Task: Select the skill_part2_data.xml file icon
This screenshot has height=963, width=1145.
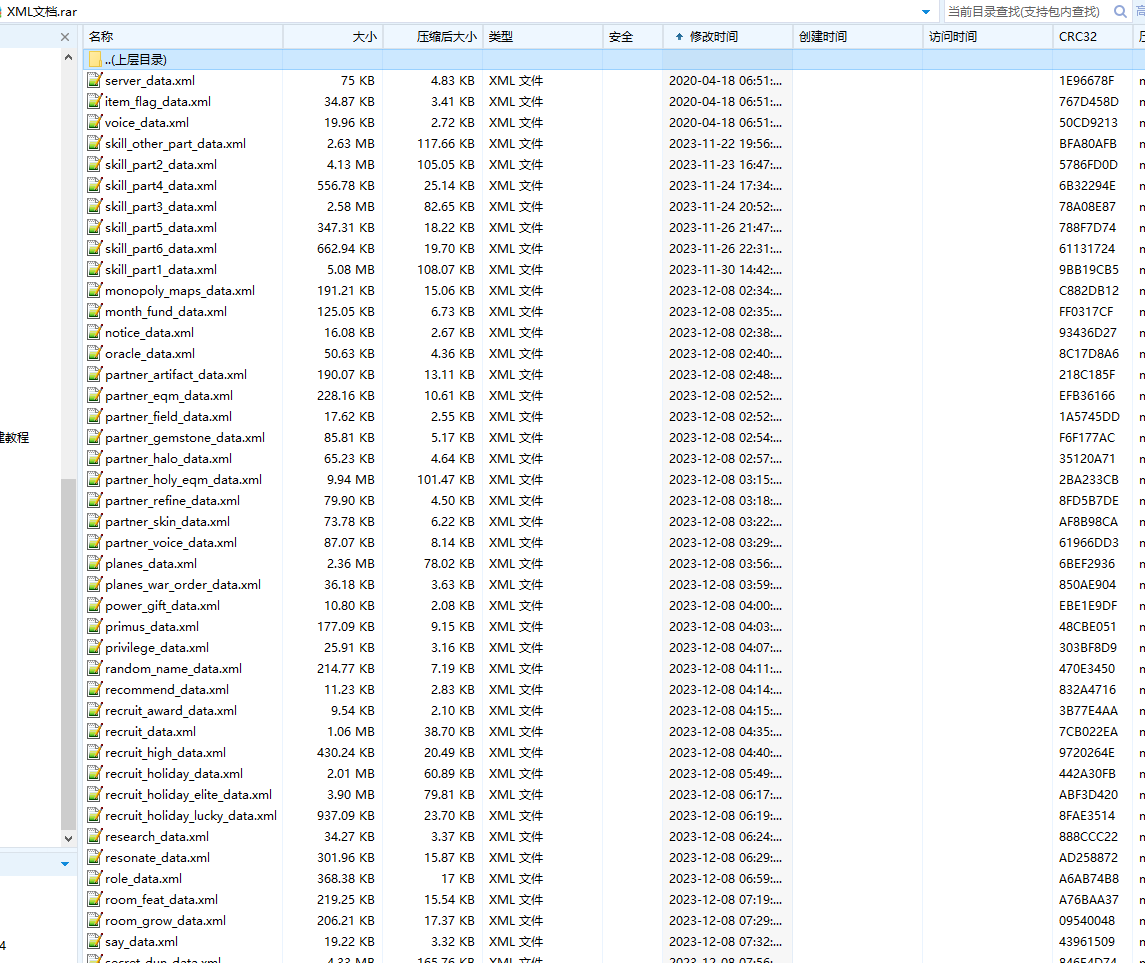Action: 95,164
